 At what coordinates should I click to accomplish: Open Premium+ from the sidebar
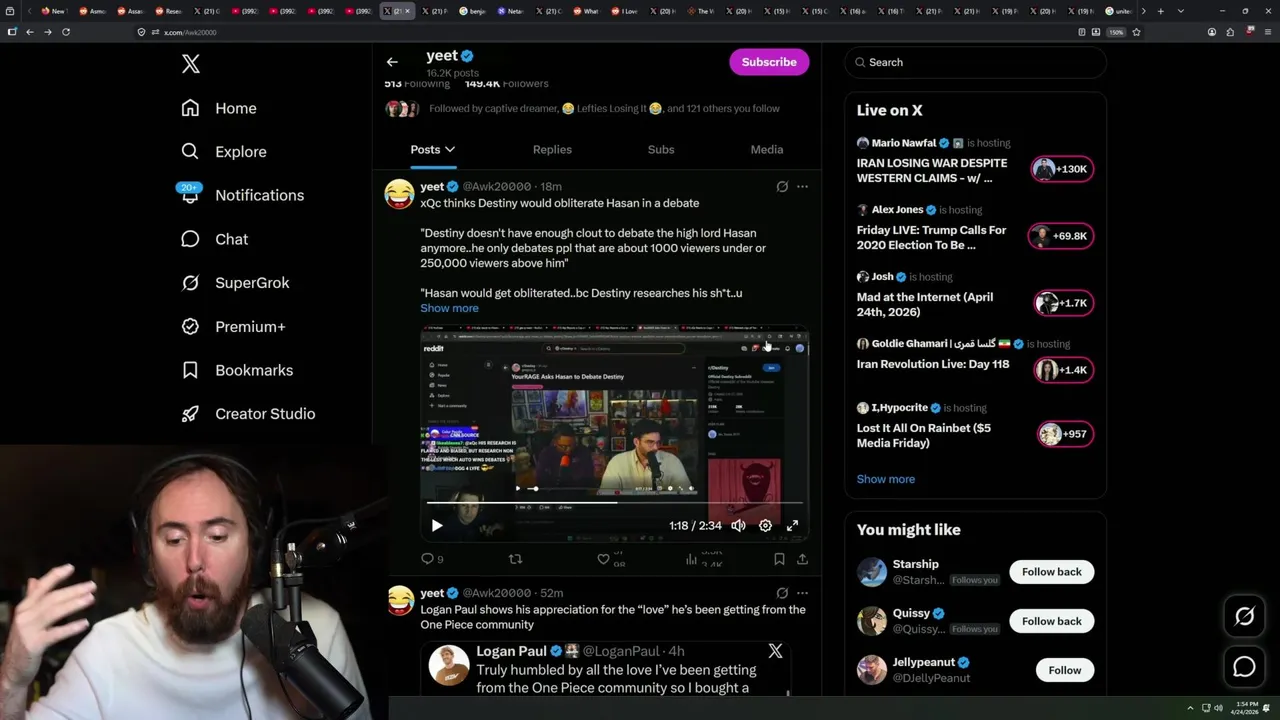pos(233,326)
